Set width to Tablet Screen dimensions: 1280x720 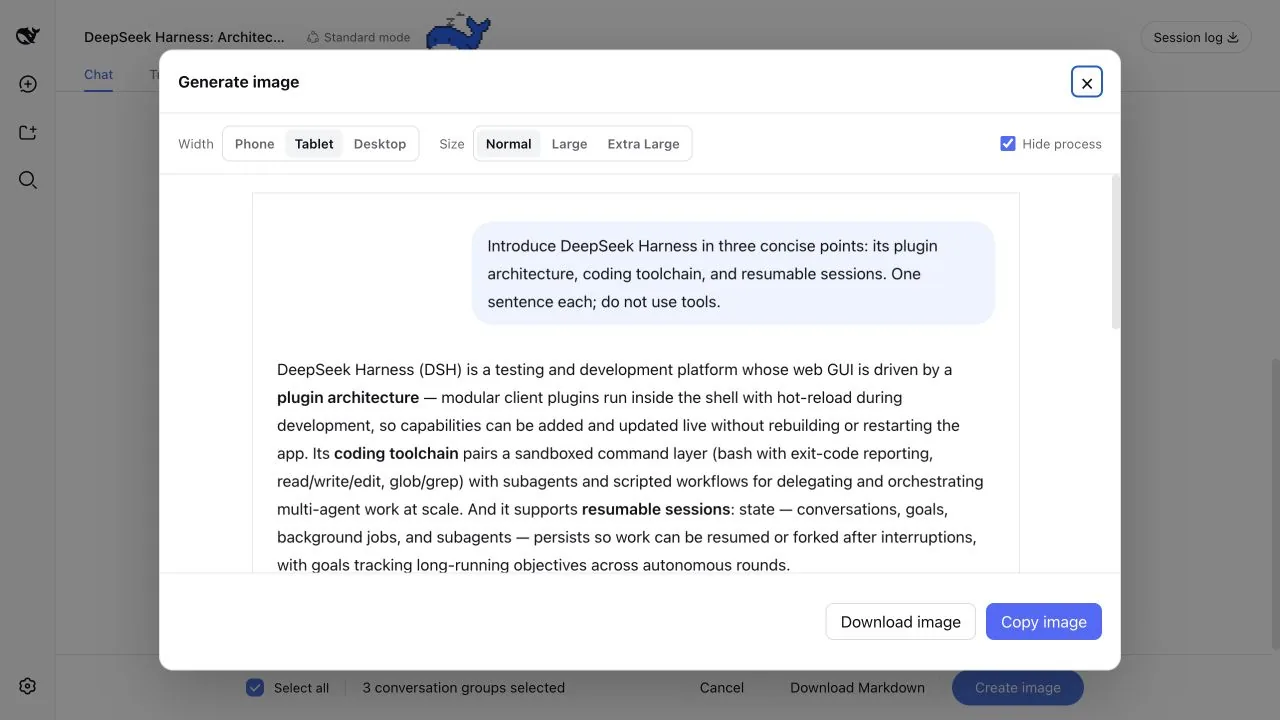point(314,144)
